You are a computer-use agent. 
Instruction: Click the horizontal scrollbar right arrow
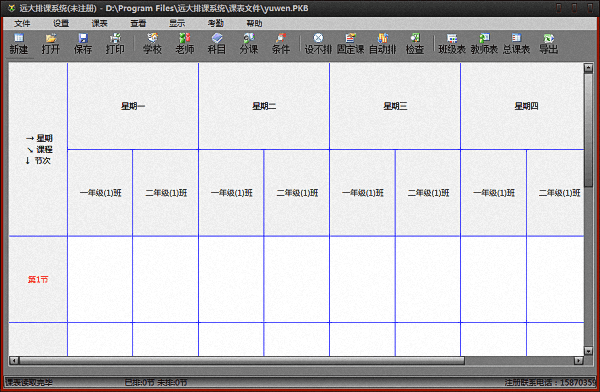coord(579,360)
